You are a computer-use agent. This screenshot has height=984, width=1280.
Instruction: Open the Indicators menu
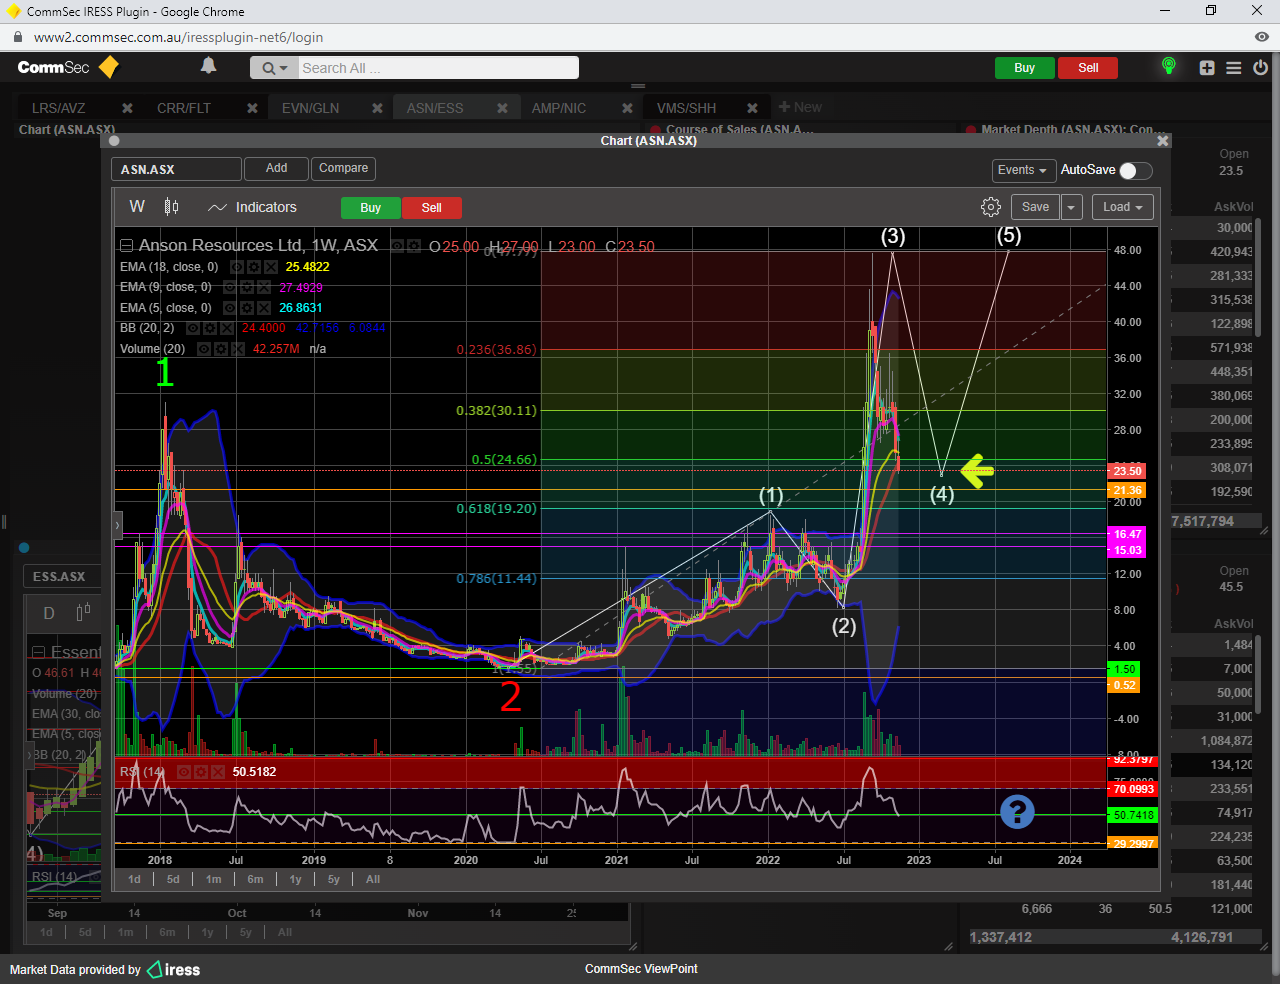[252, 207]
